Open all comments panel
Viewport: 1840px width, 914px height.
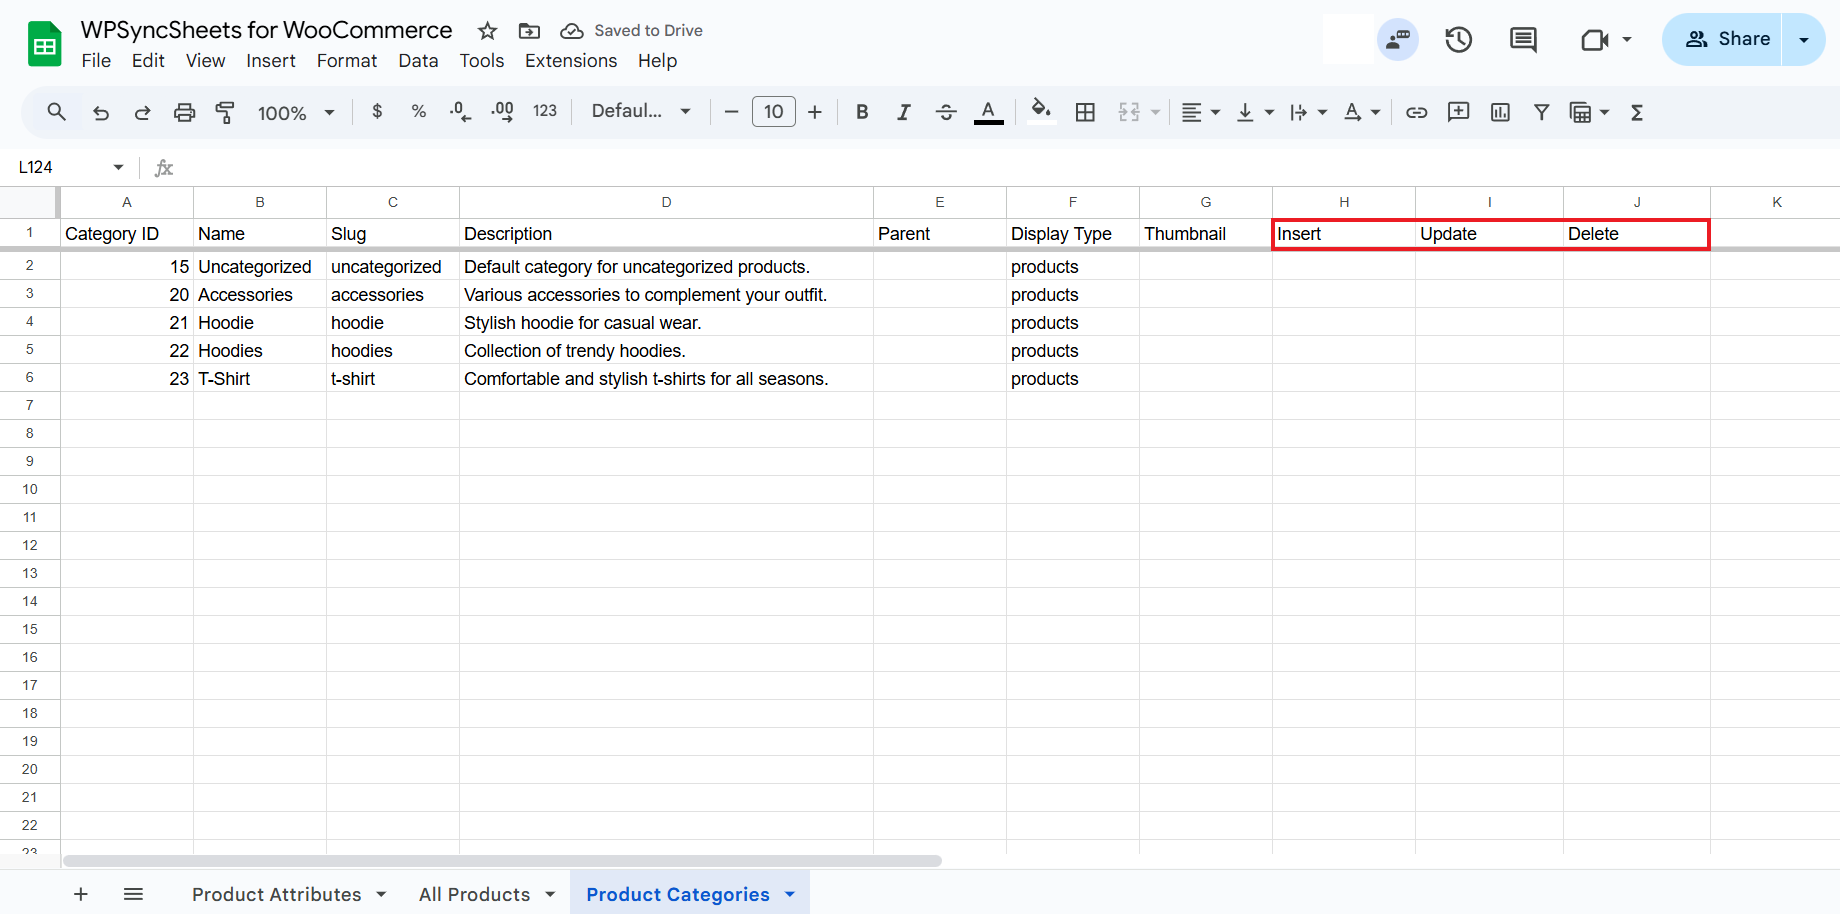1523,40
